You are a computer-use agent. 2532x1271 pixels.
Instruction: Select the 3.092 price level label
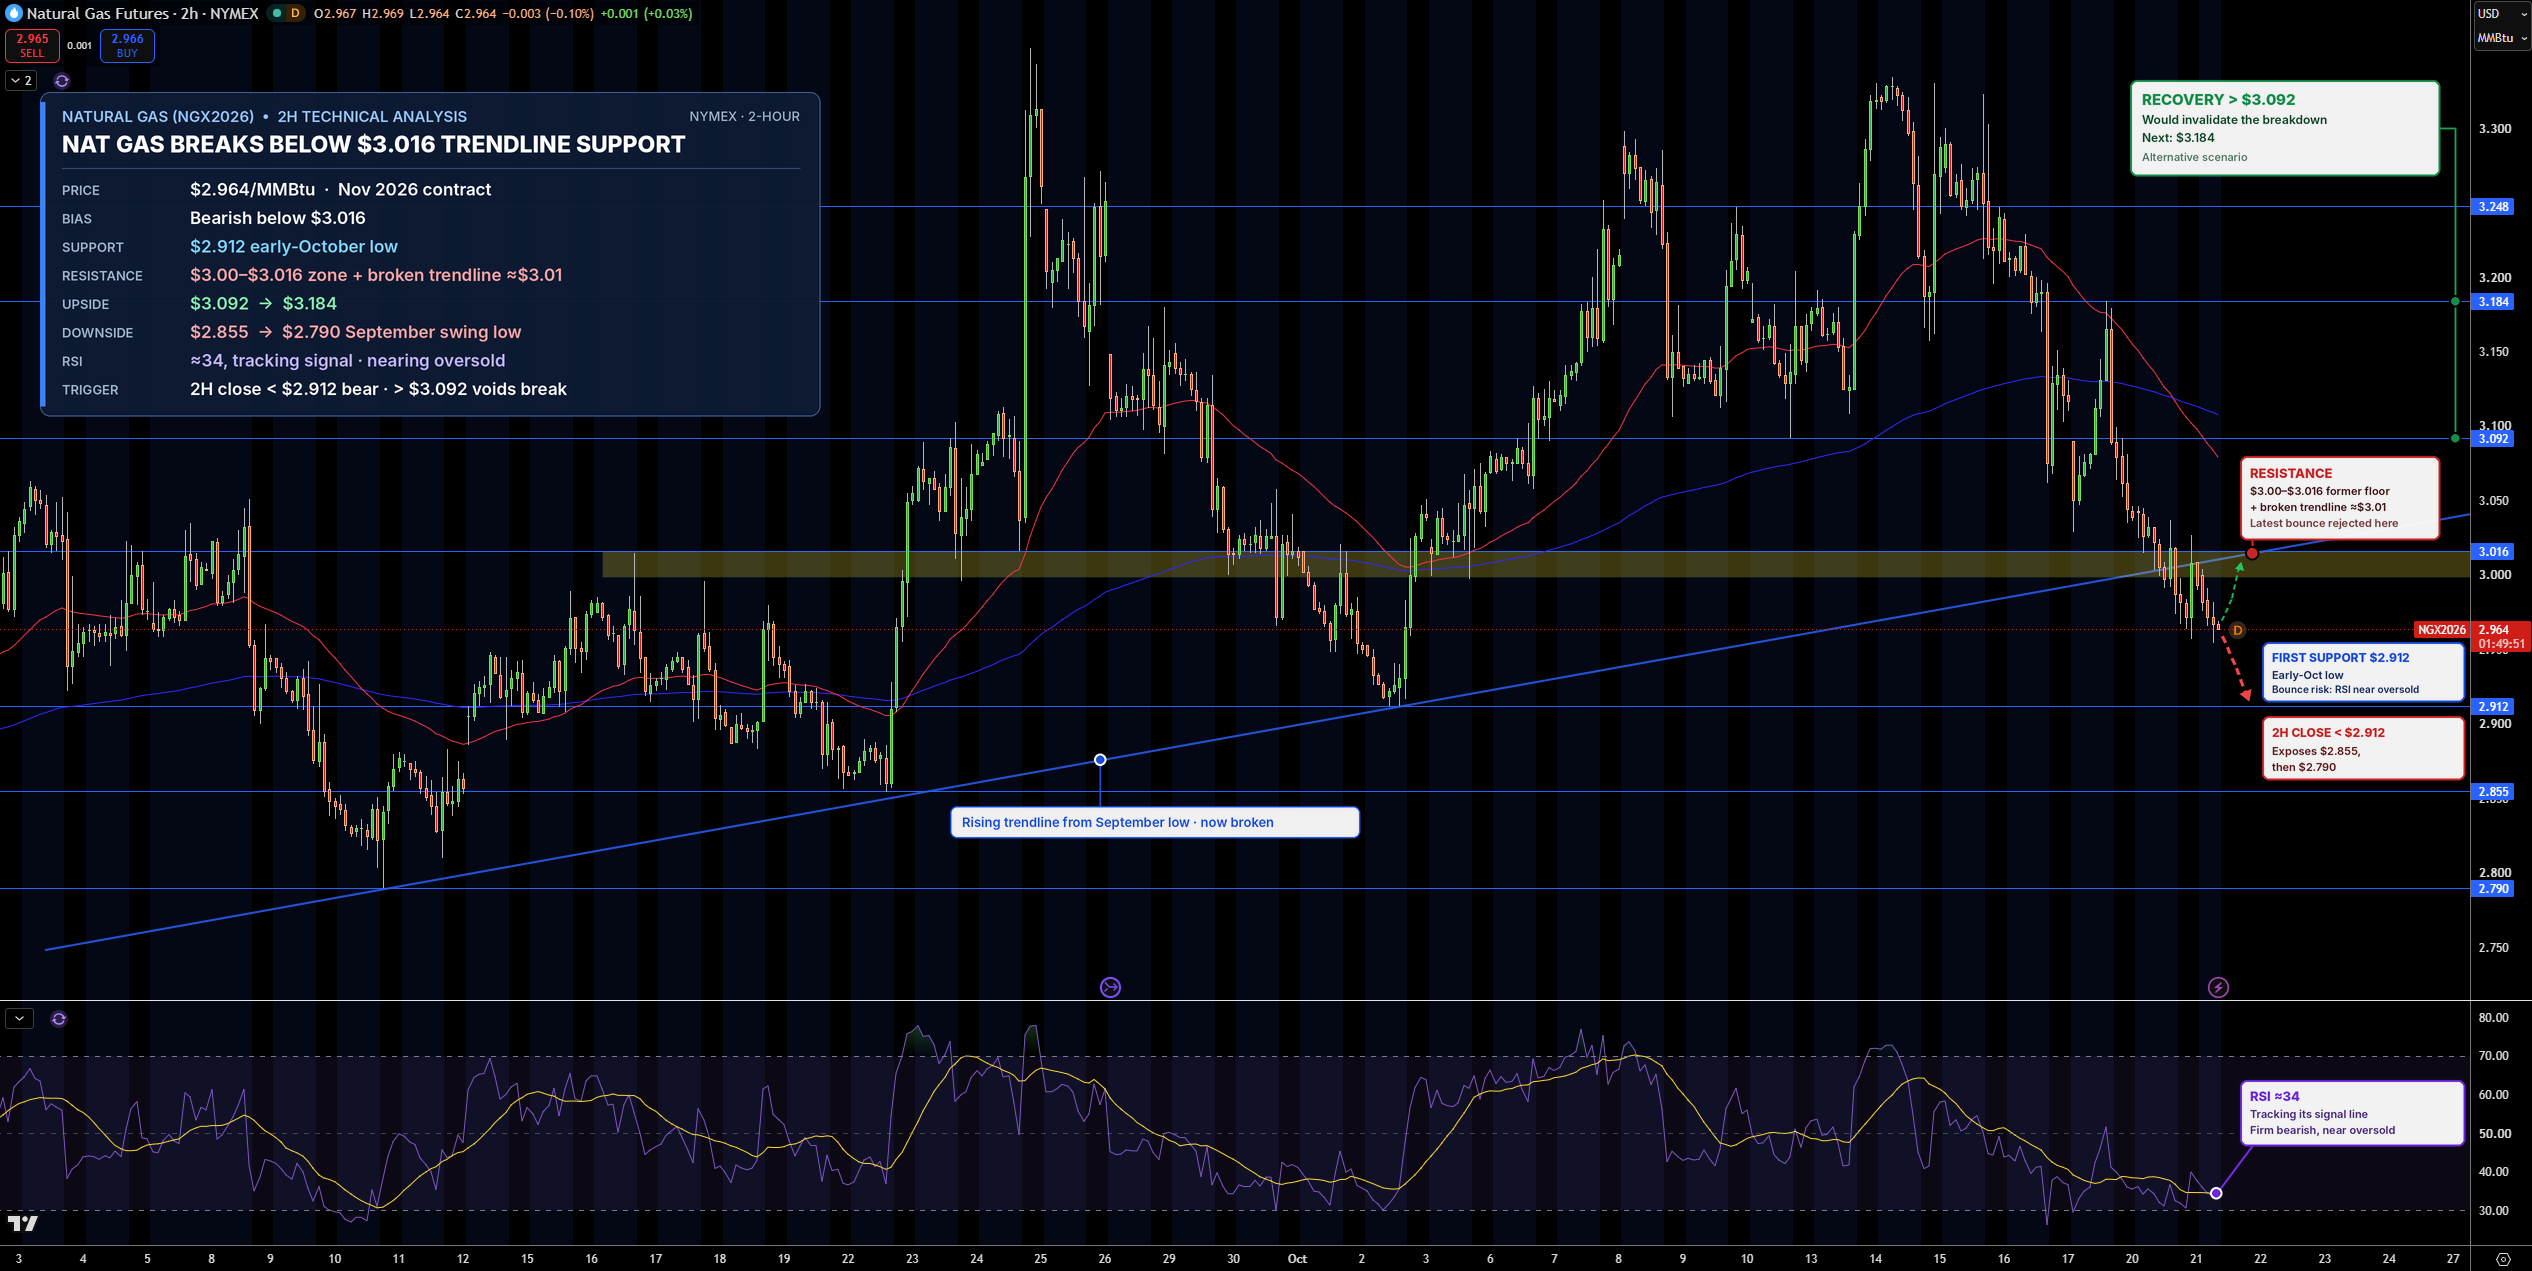tap(2493, 439)
